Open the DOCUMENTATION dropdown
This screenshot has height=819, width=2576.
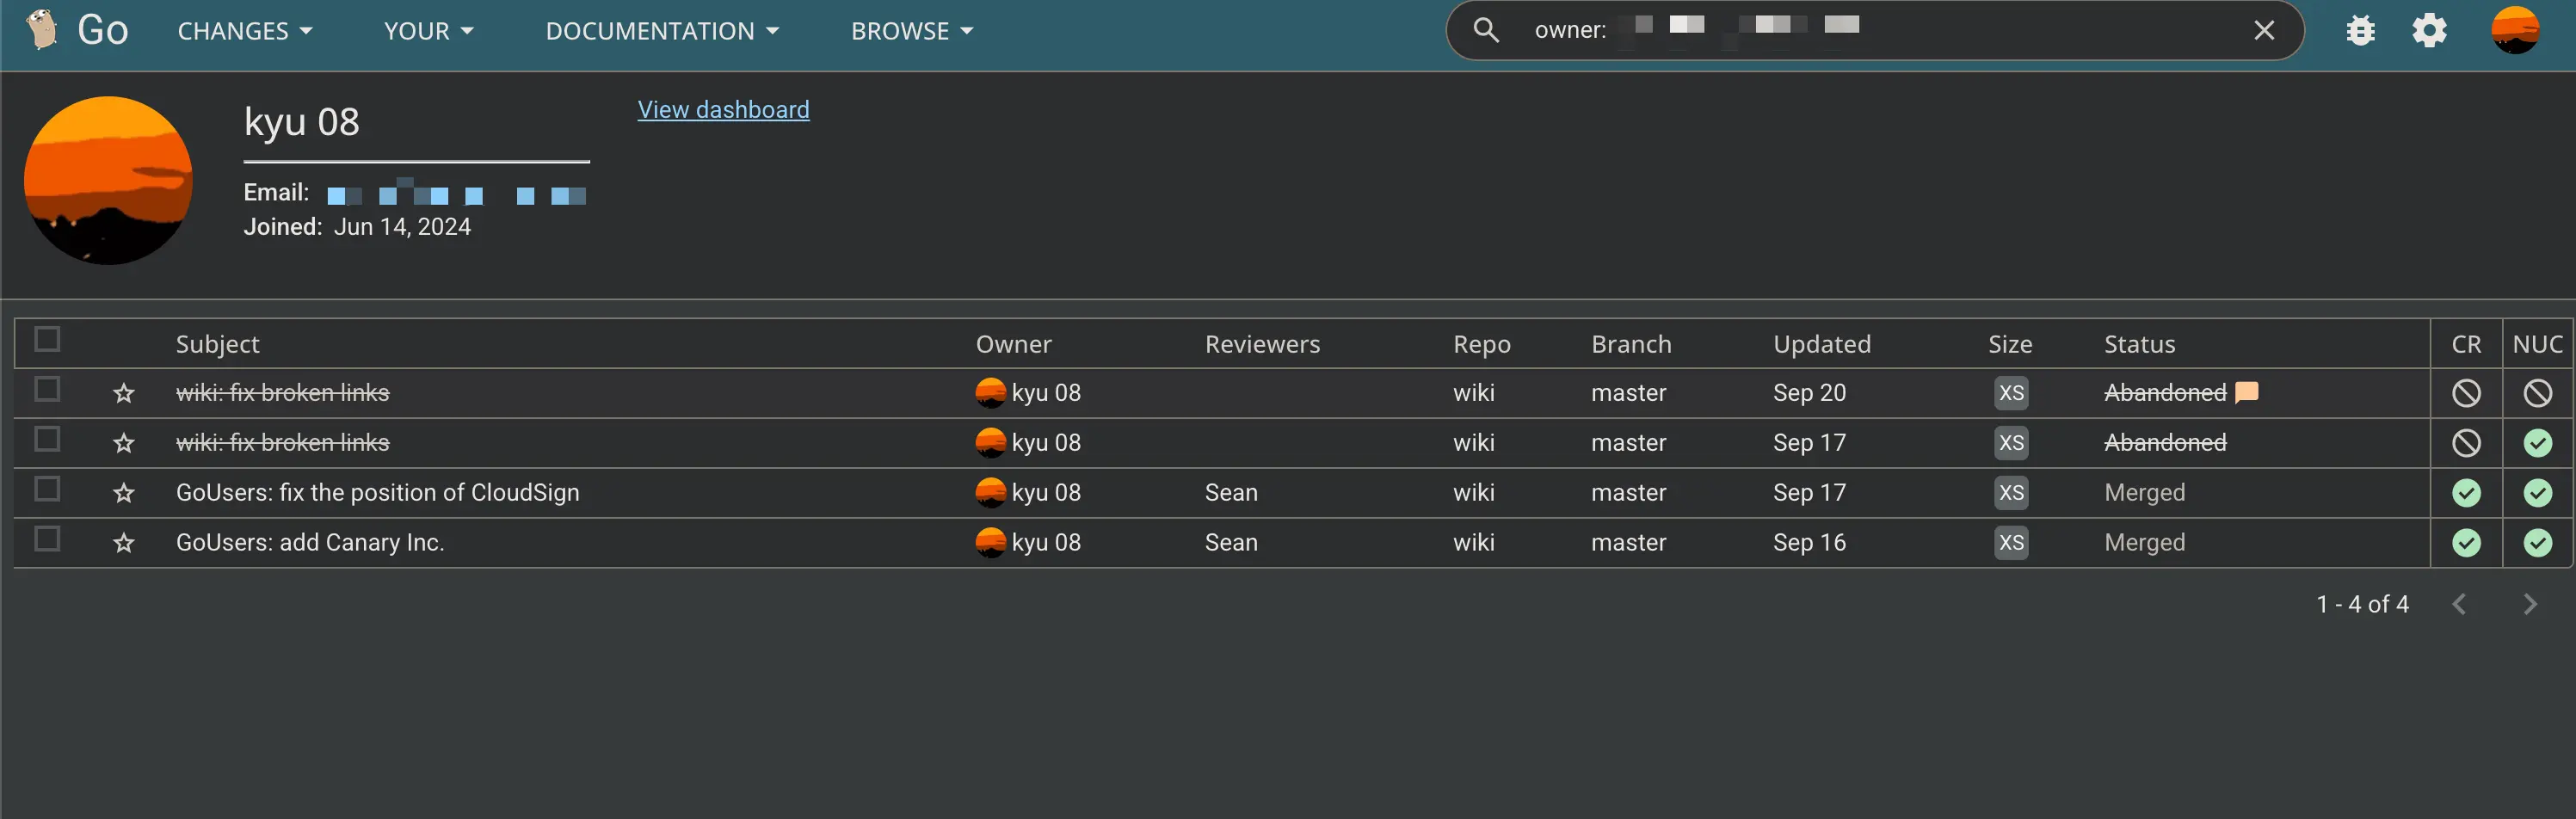(662, 30)
